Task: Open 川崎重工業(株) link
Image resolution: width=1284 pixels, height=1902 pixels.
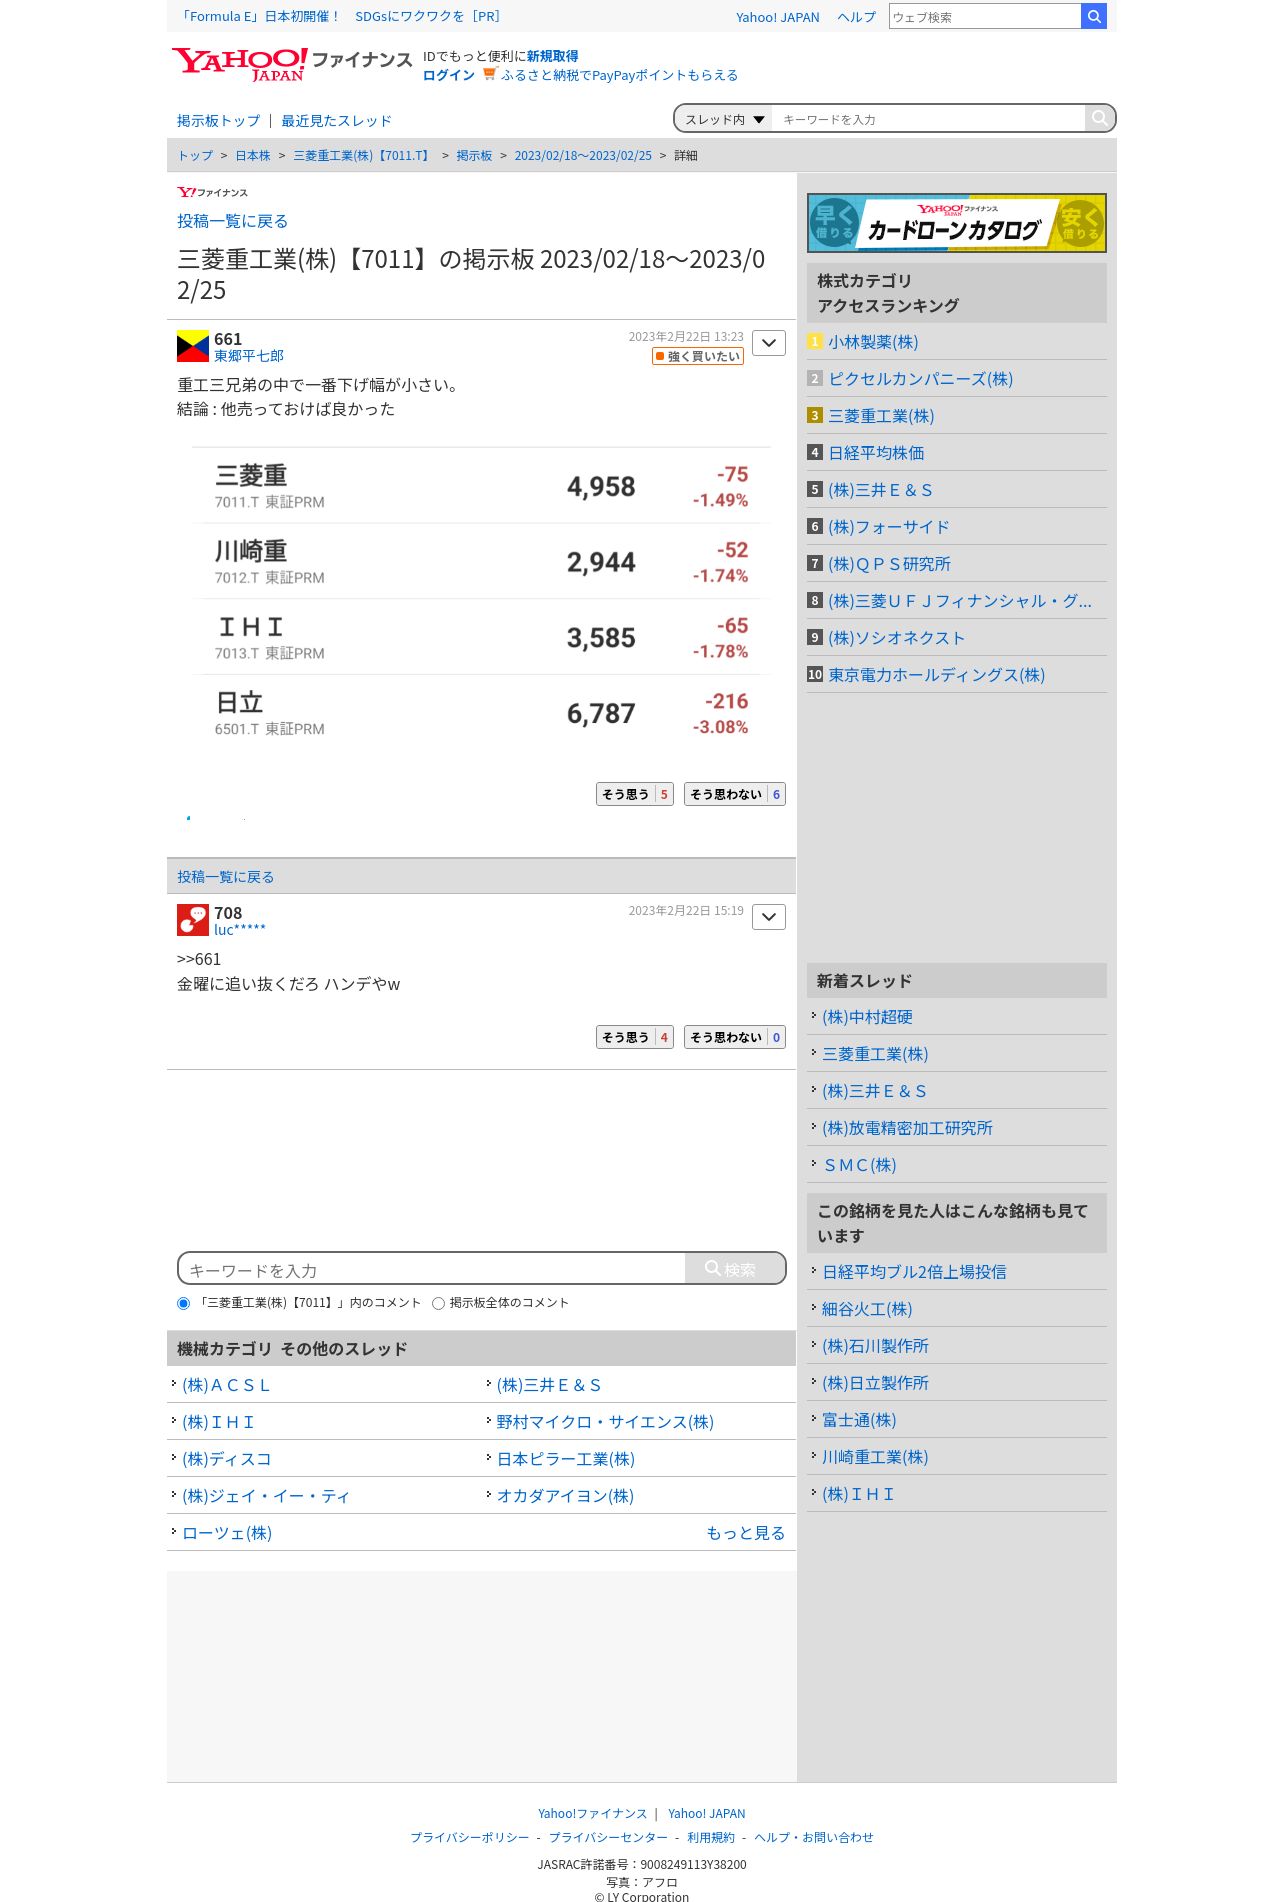Action: (x=875, y=1457)
